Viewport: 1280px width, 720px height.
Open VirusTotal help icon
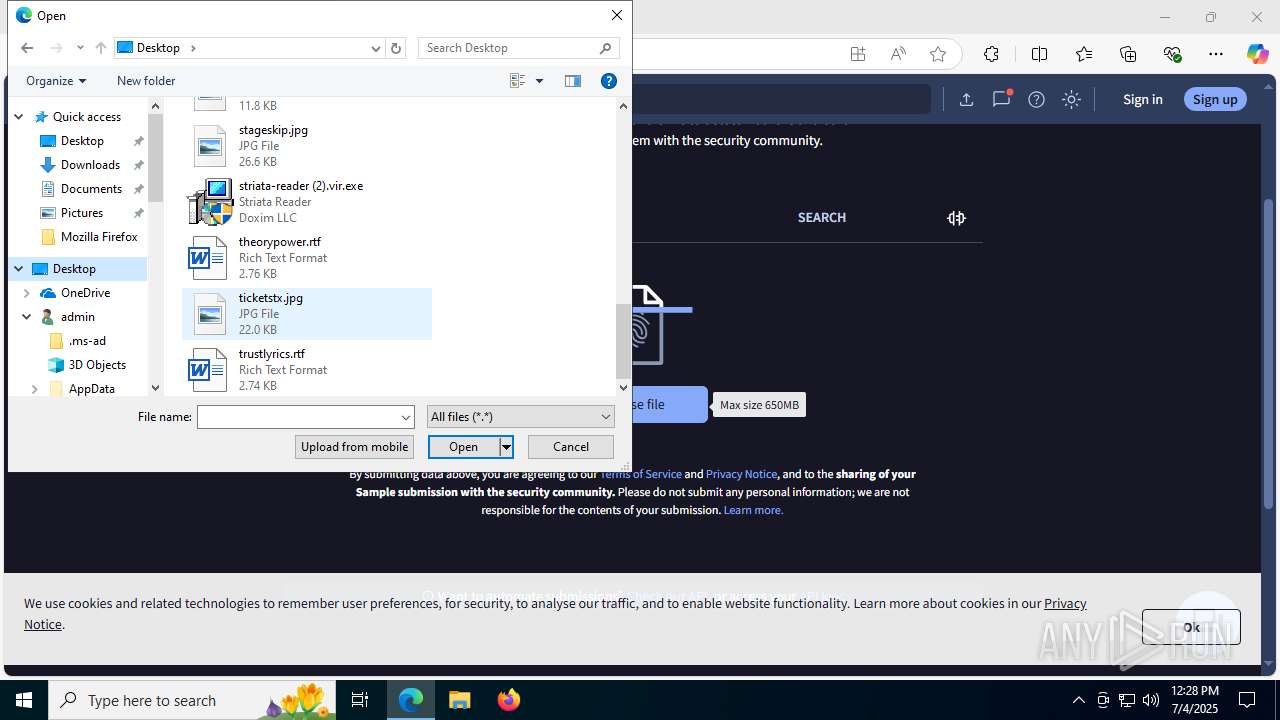click(1037, 99)
